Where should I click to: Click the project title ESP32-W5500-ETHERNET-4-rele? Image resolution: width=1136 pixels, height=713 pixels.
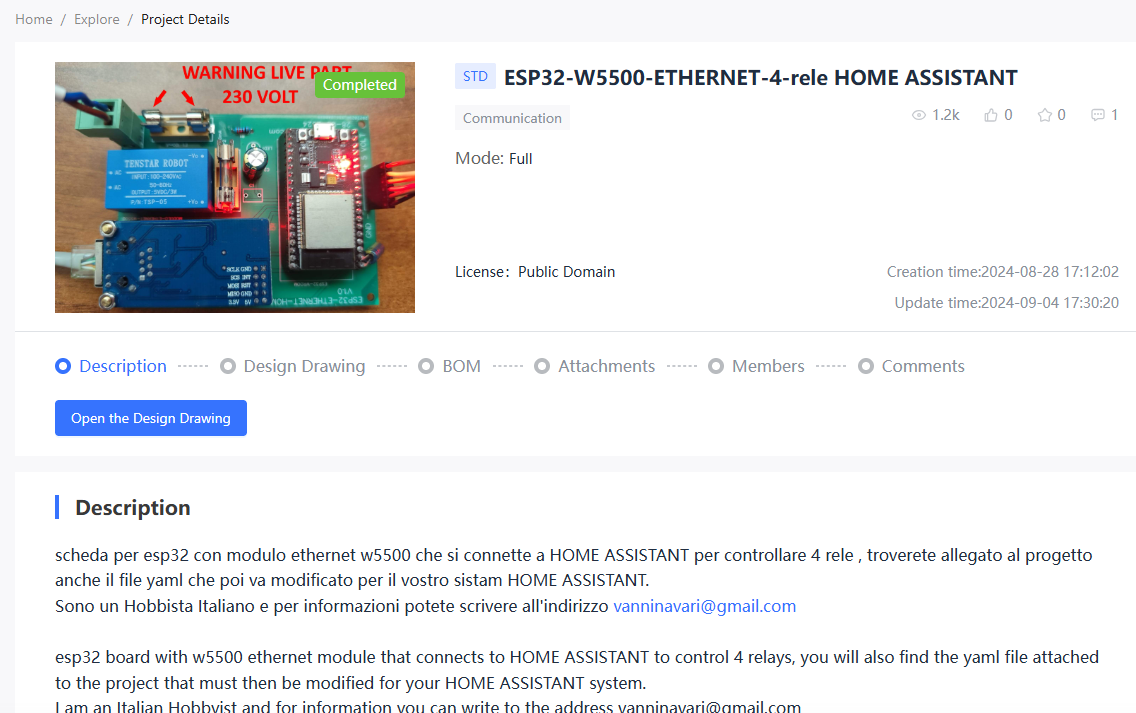coord(760,78)
